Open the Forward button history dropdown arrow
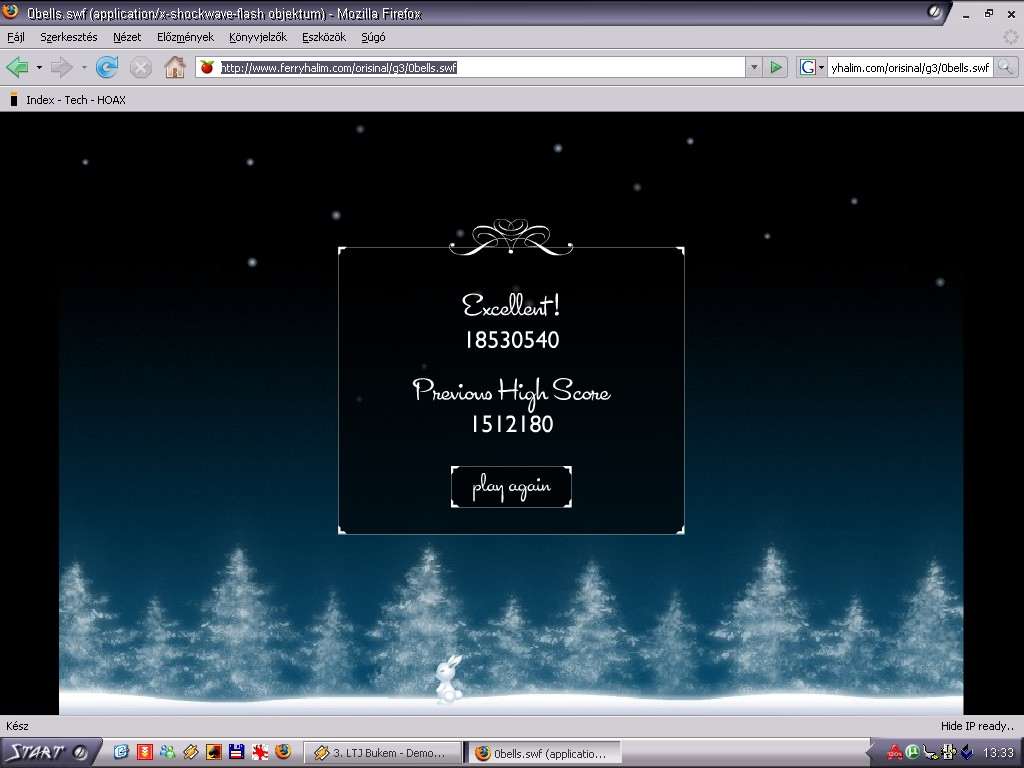Image resolution: width=1024 pixels, height=768 pixels. click(84, 67)
